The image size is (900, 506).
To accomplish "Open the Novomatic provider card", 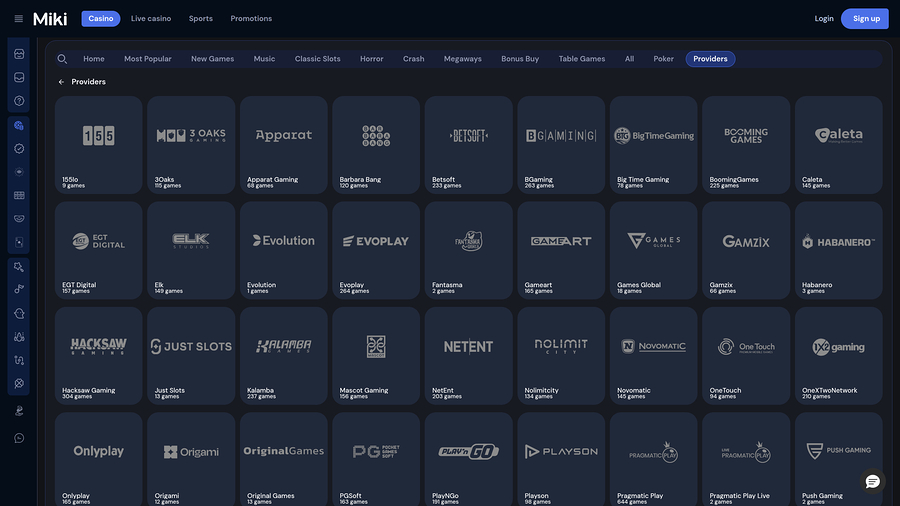I will pos(653,356).
